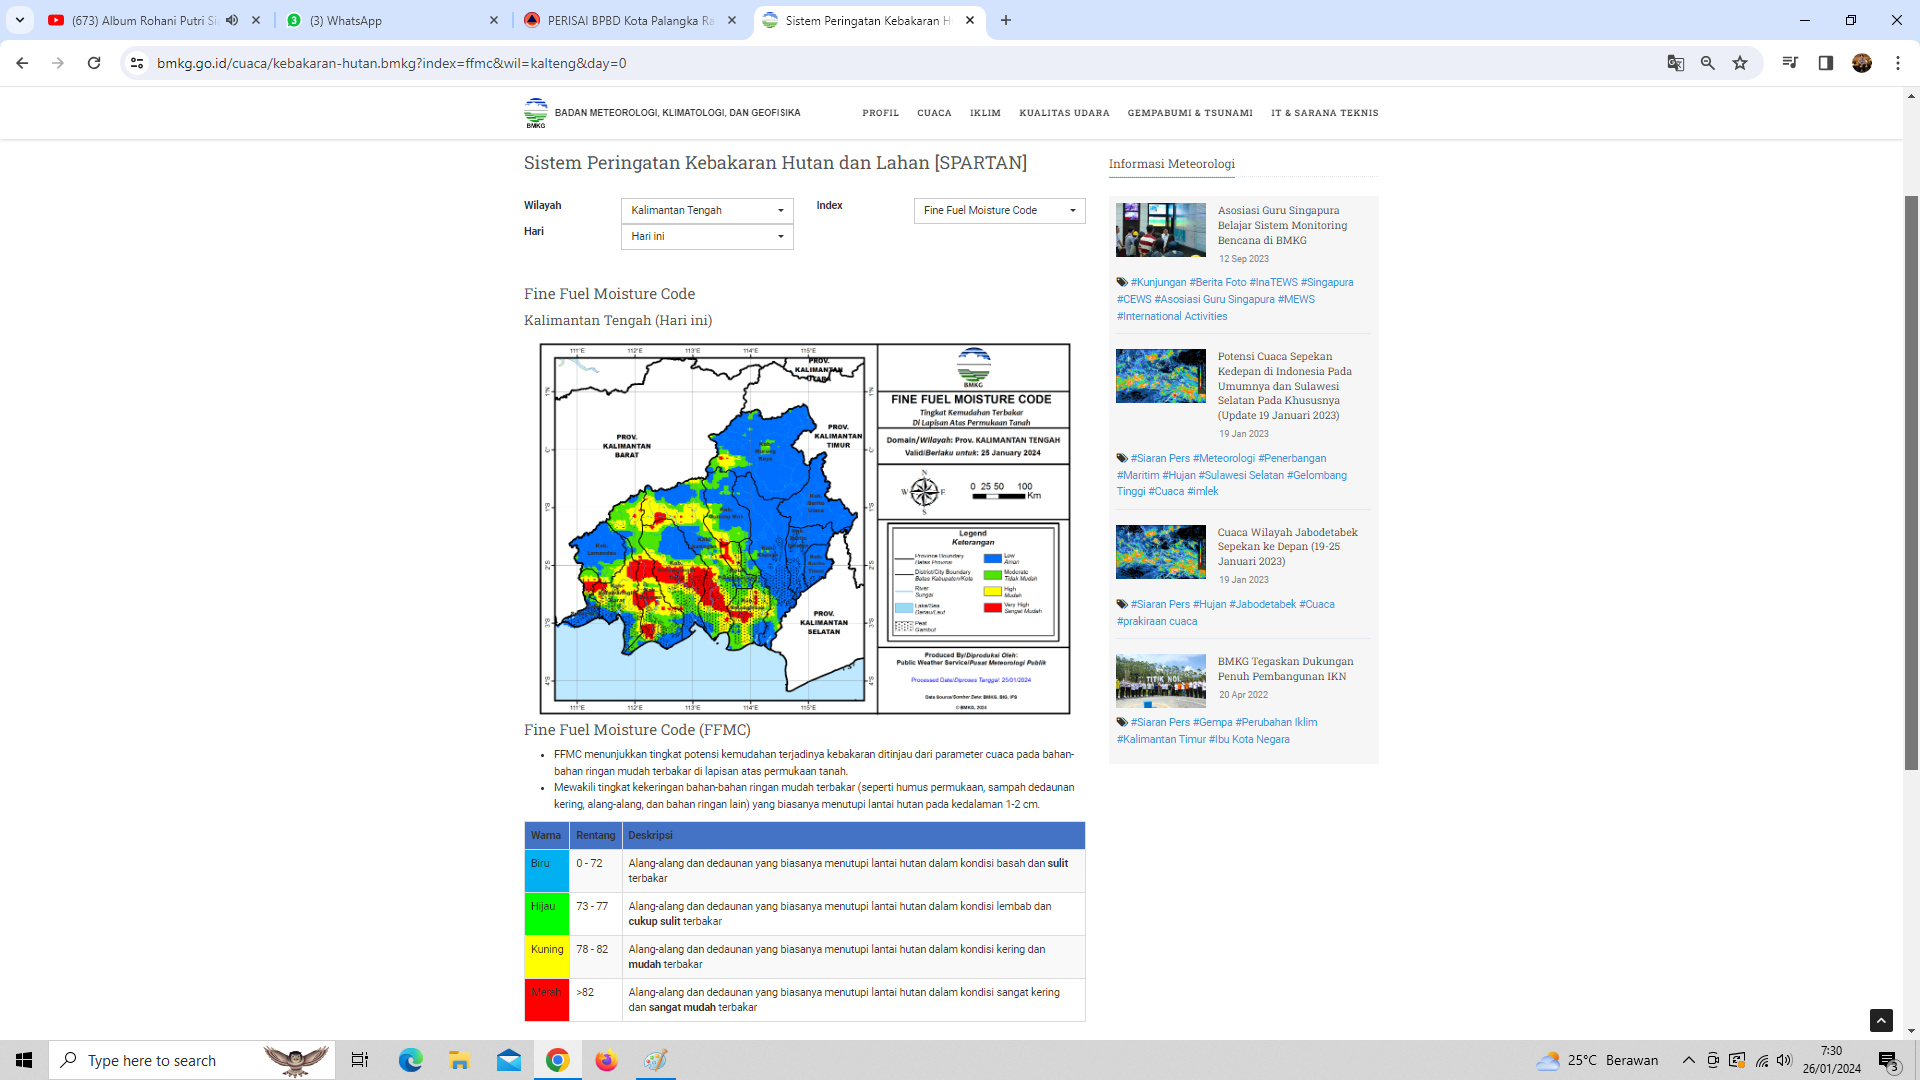Screen dimensions: 1920x1080
Task: Open the GEMPABUMI & TSUNAMI menu
Action: click(1190, 113)
